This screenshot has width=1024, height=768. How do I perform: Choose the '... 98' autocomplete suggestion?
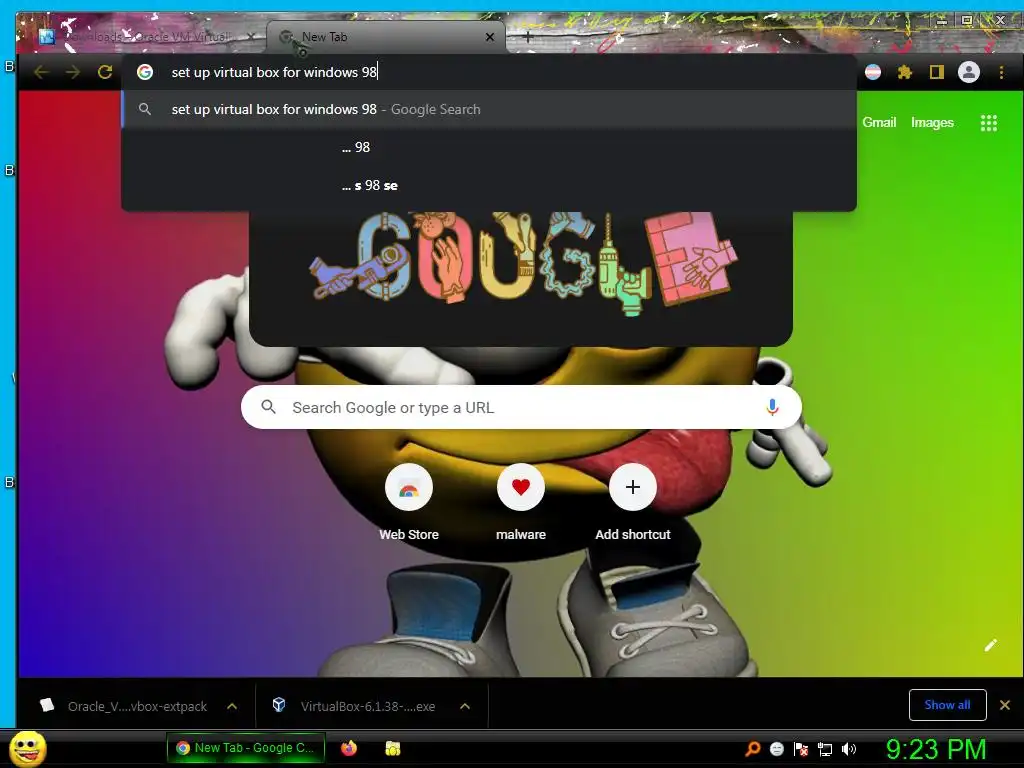488,148
